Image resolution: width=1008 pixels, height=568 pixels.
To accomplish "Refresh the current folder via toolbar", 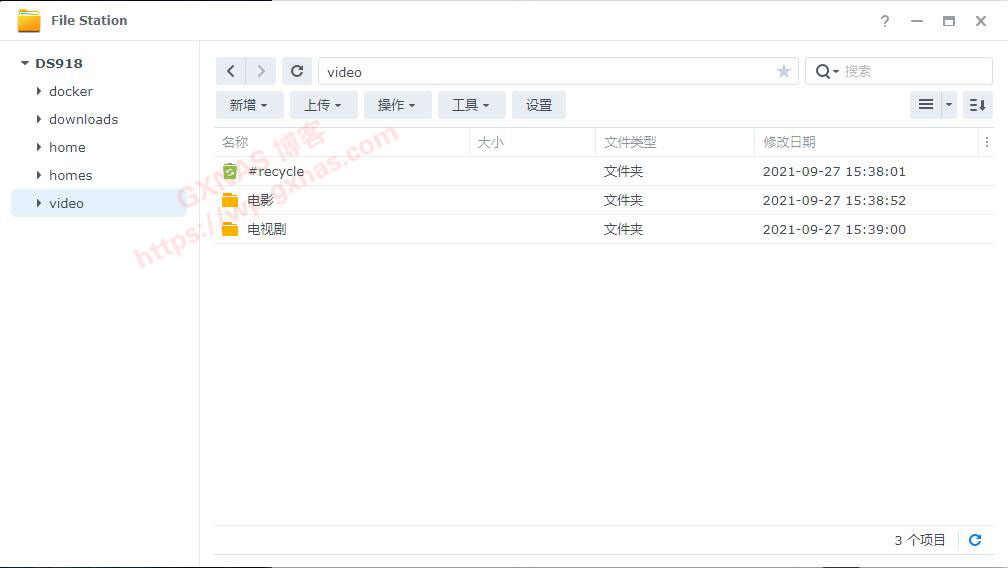I will 297,71.
